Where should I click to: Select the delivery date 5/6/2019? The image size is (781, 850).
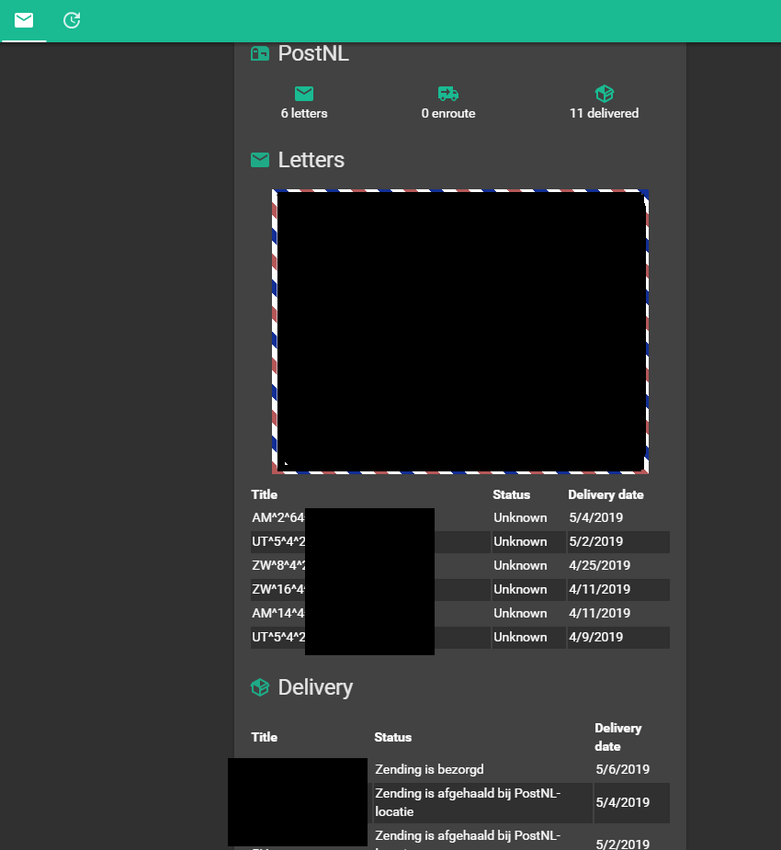pos(623,769)
